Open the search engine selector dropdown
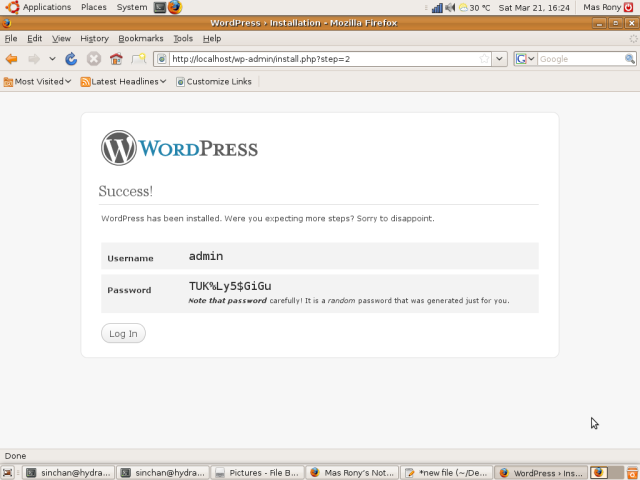640x480 pixels. coord(525,59)
